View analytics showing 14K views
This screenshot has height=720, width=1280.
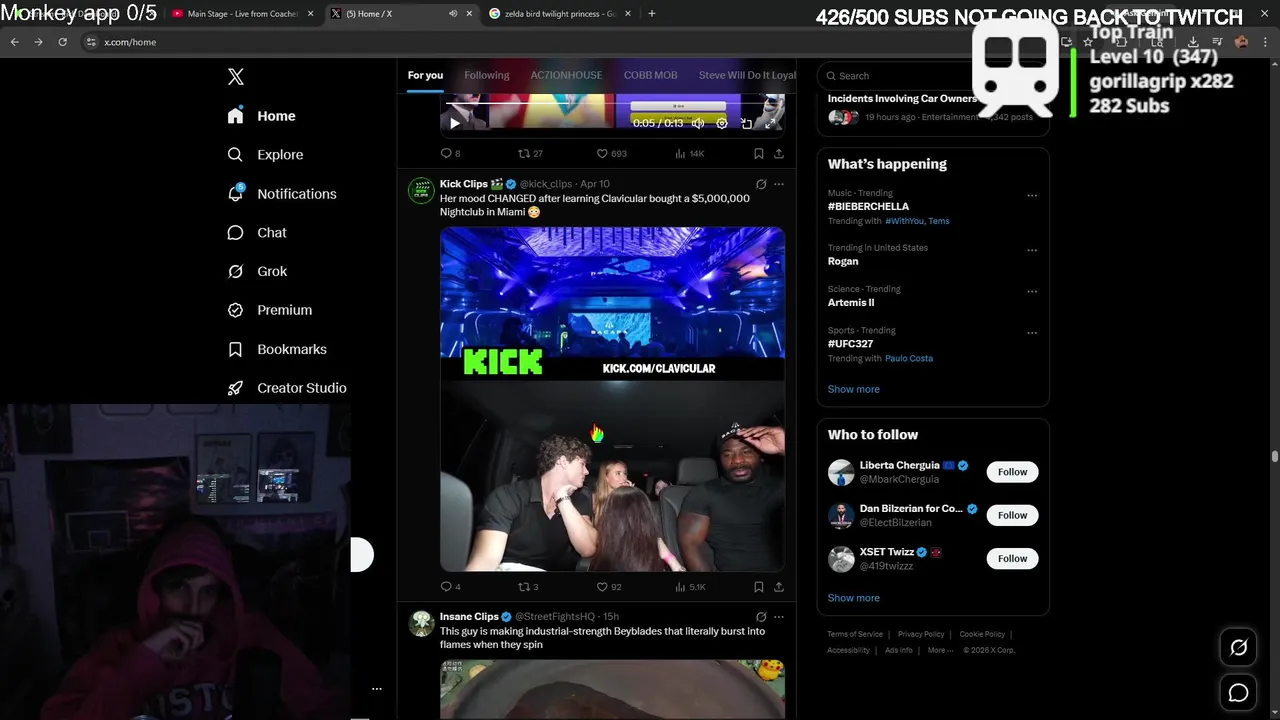(x=690, y=153)
